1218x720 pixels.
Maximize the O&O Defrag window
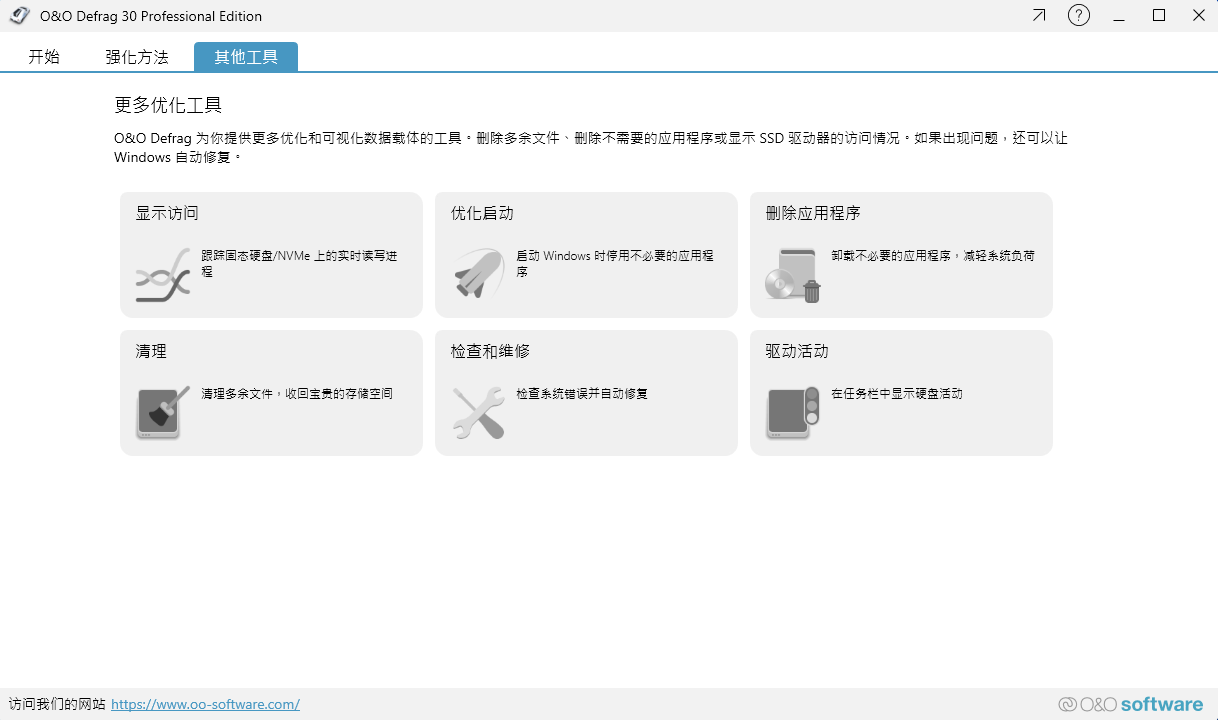(1159, 16)
